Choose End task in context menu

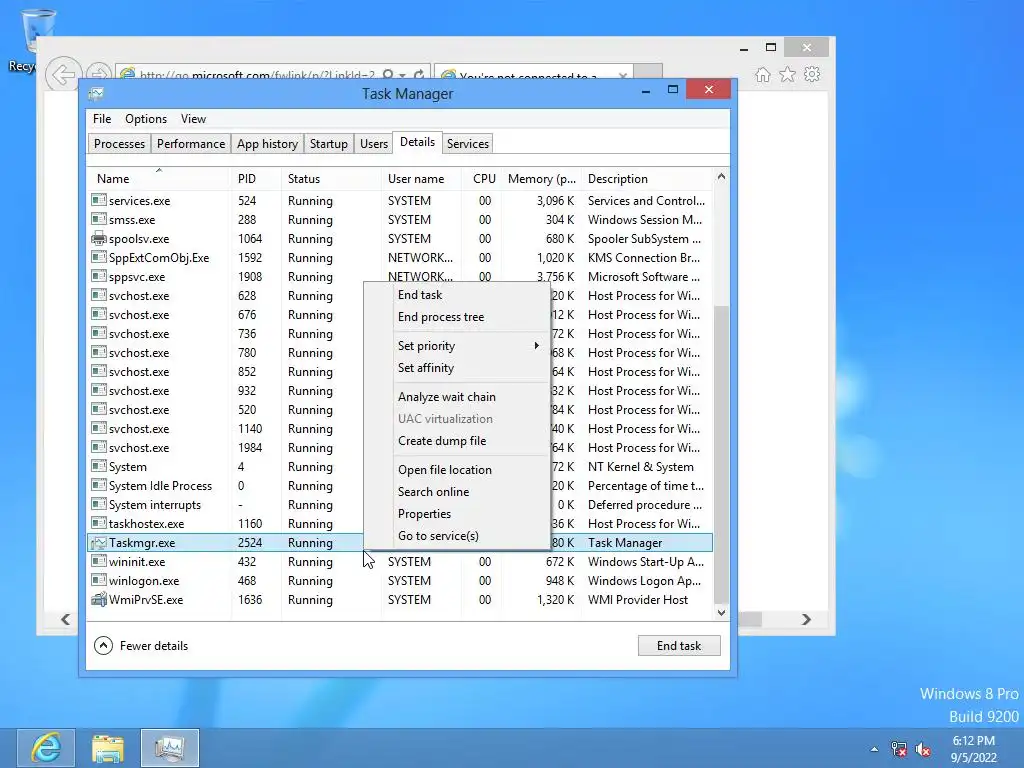pyautogui.click(x=456, y=295)
